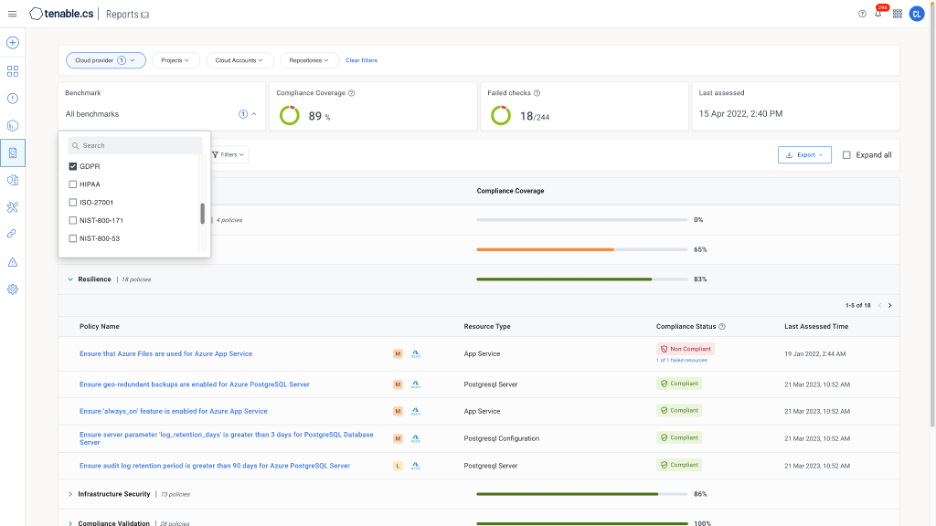Sort by Policy Name column header
Screen dimensions: 936x526
click(x=99, y=327)
